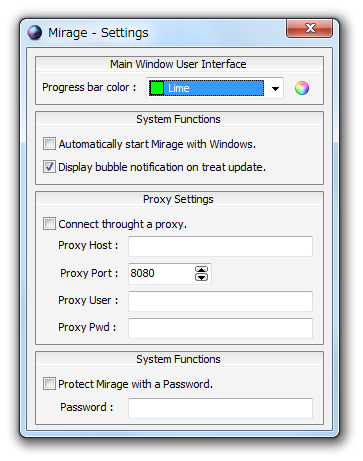Decrease Proxy Port with down arrow
363x461 pixels.
201,277
